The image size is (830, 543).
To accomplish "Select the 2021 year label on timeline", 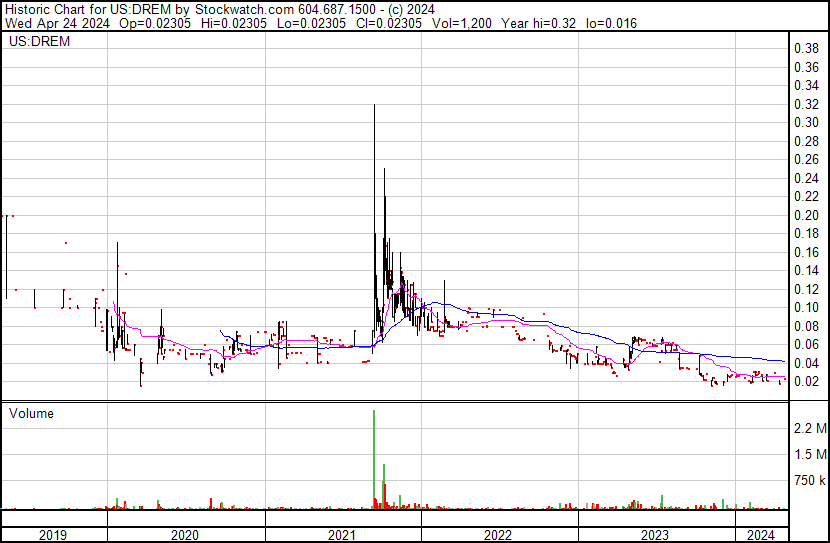I will coord(343,535).
